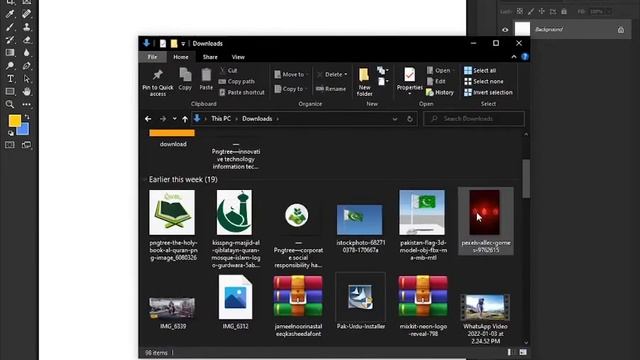Switch to the Share ribbon tab
640x360 pixels.
click(x=210, y=57)
